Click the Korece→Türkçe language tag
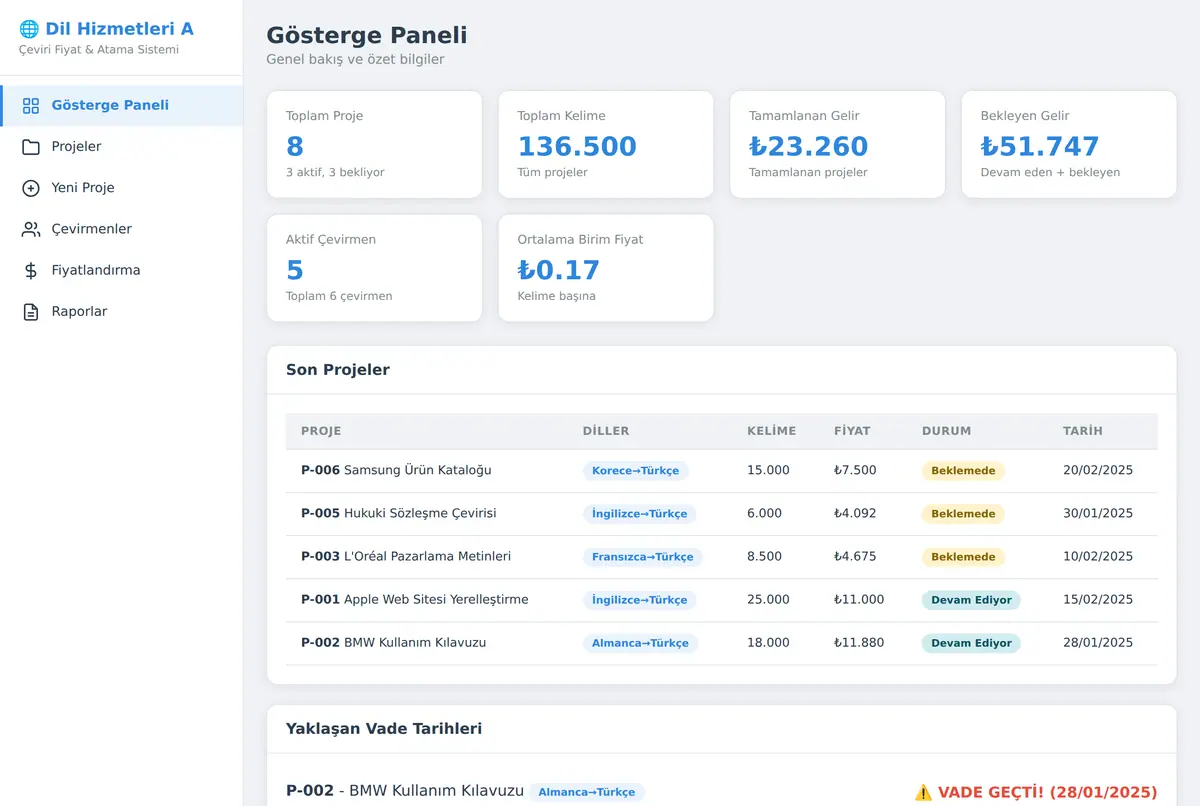This screenshot has height=806, width=1200. click(x=635, y=471)
